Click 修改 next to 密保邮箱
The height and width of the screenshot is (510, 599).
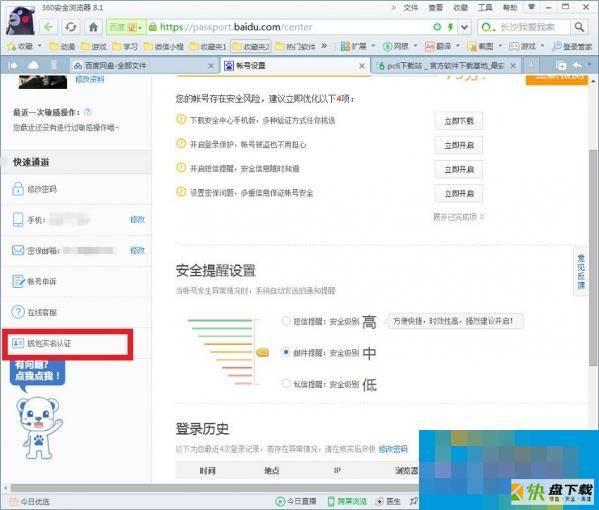click(137, 251)
